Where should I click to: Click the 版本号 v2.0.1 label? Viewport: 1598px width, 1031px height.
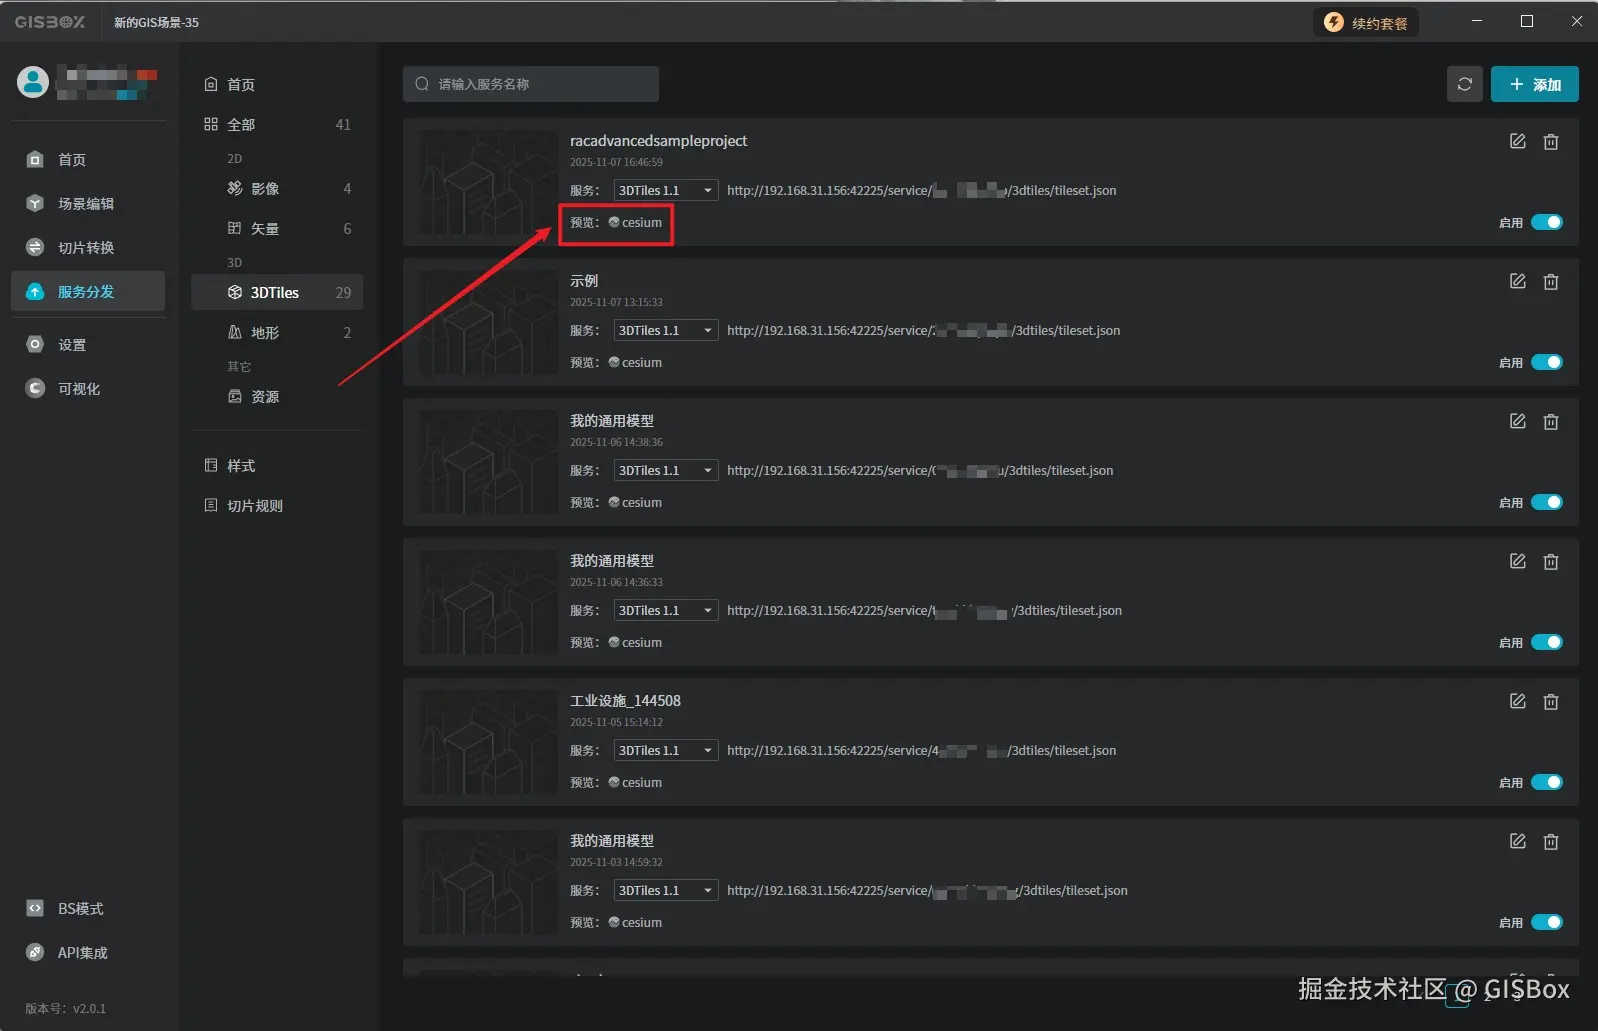tap(65, 1008)
